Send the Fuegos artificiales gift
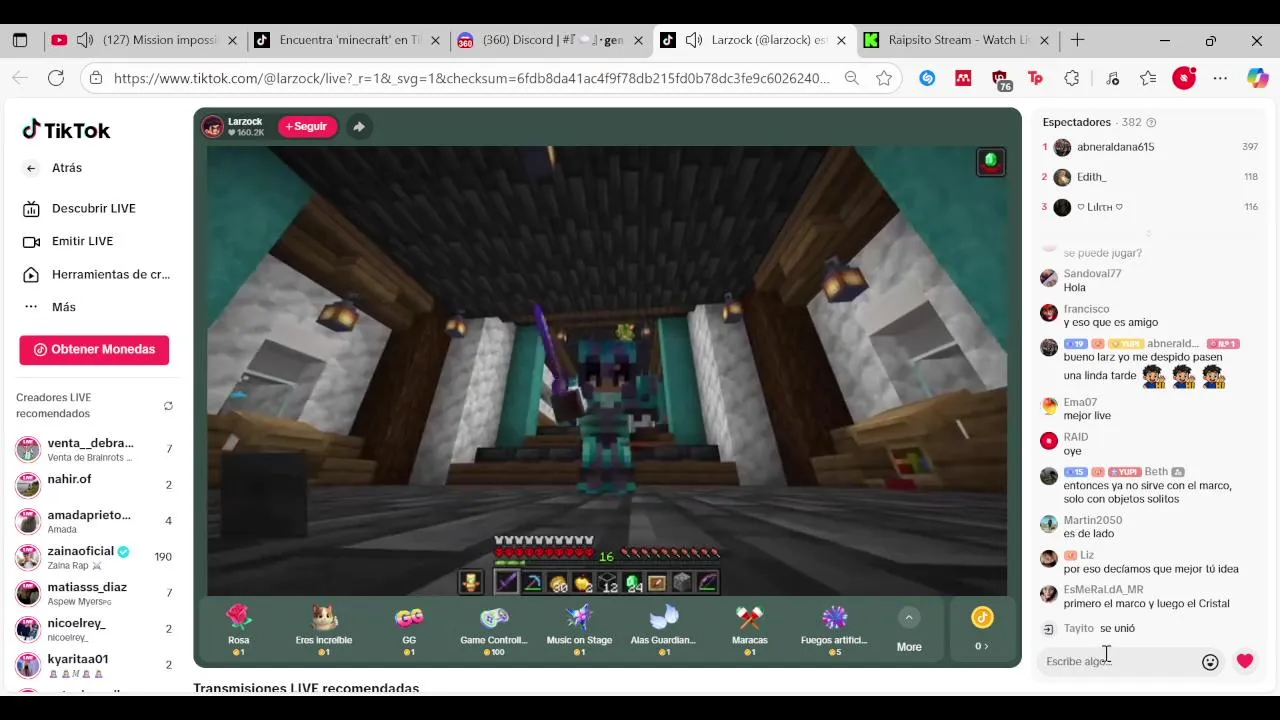 tap(835, 630)
